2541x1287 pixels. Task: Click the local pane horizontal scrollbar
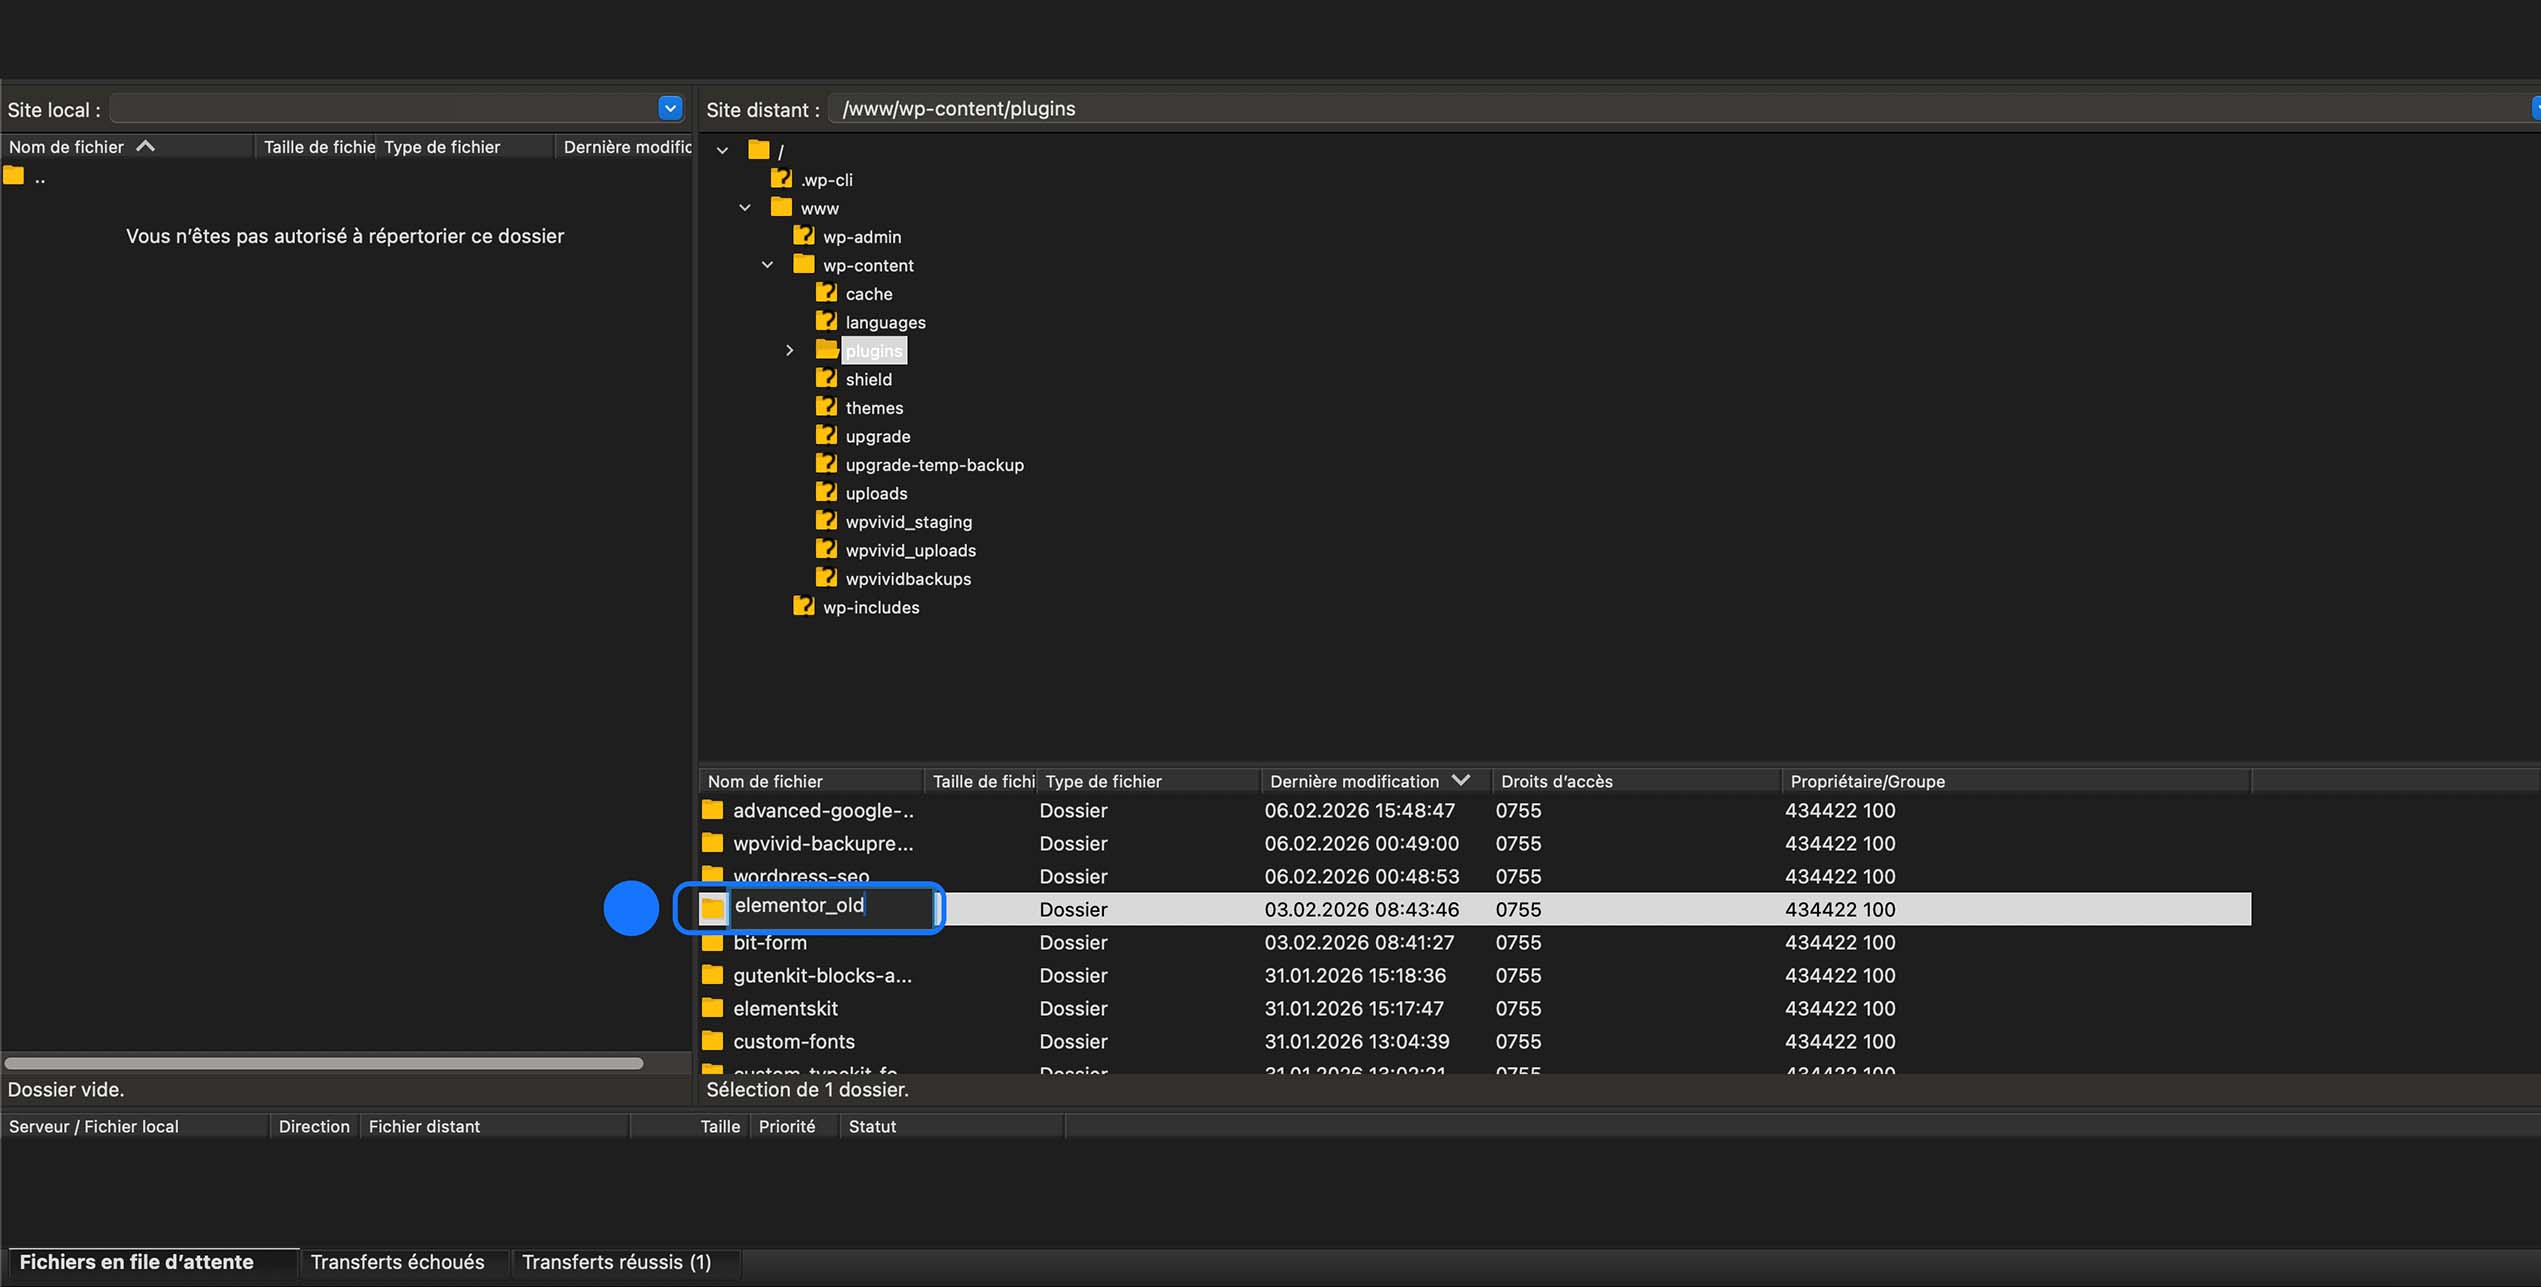(x=323, y=1063)
